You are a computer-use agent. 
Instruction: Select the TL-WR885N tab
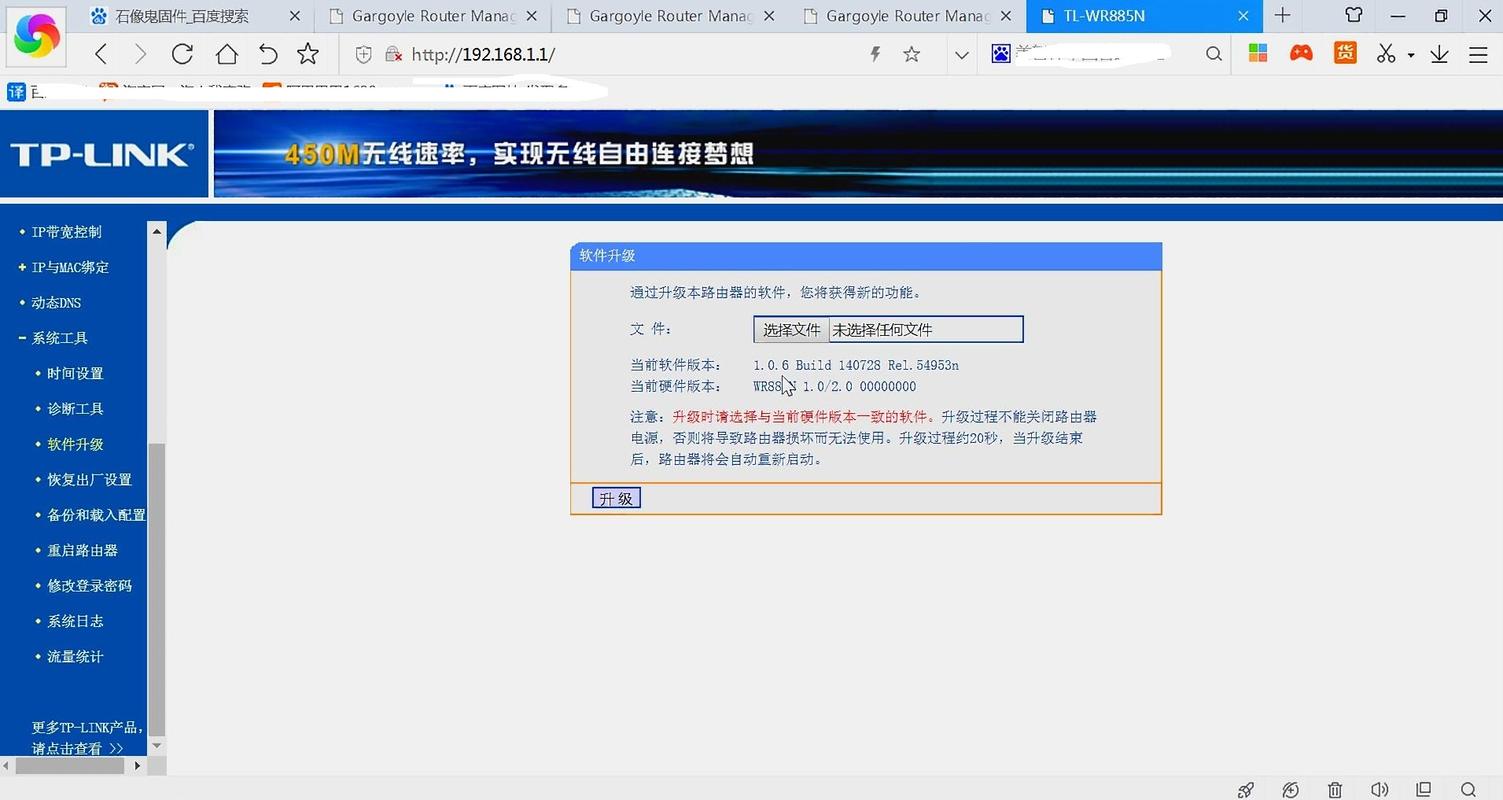[1143, 16]
